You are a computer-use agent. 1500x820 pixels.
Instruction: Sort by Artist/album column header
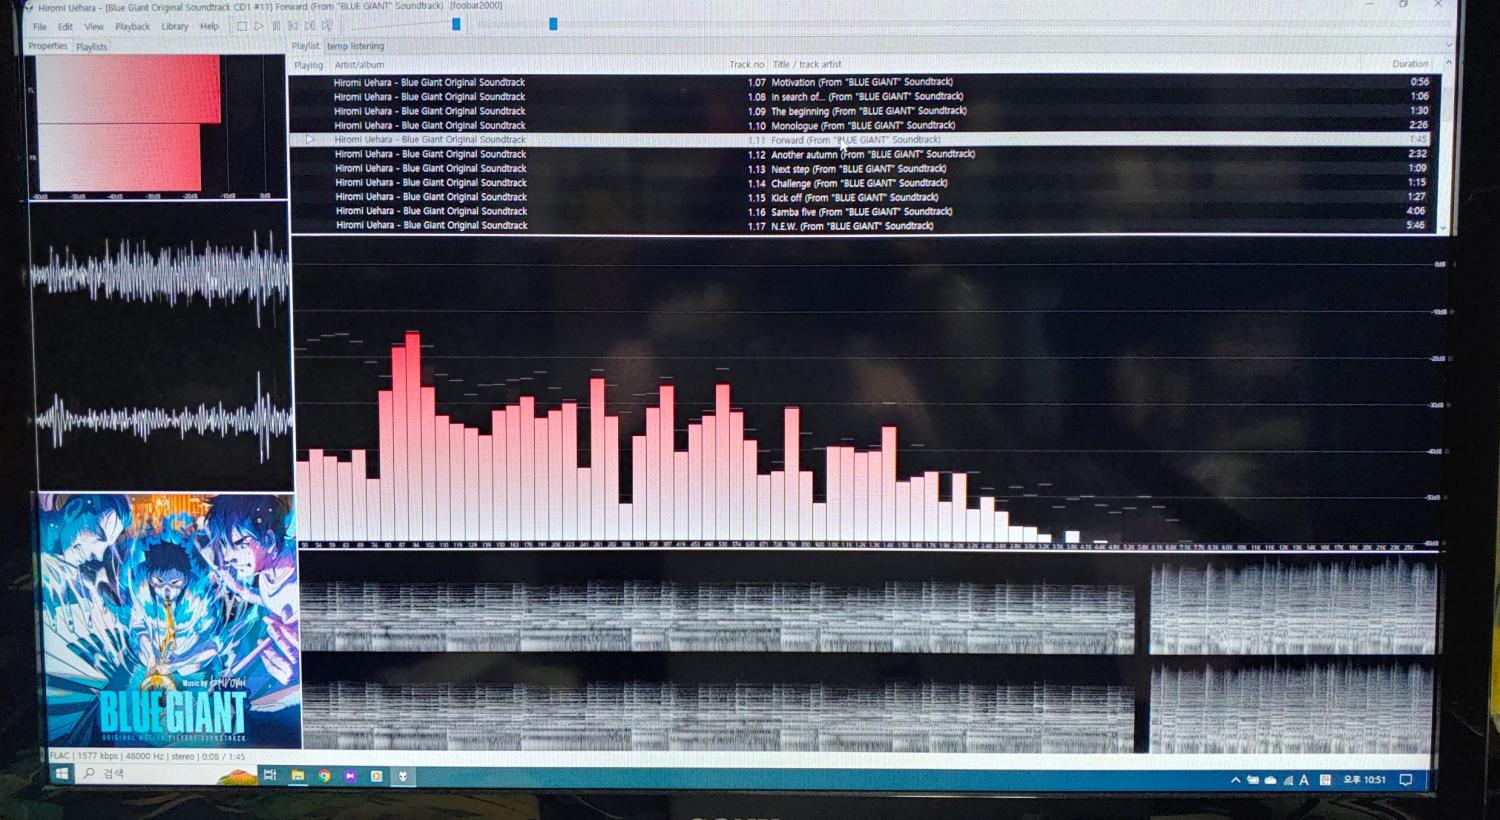coord(359,65)
